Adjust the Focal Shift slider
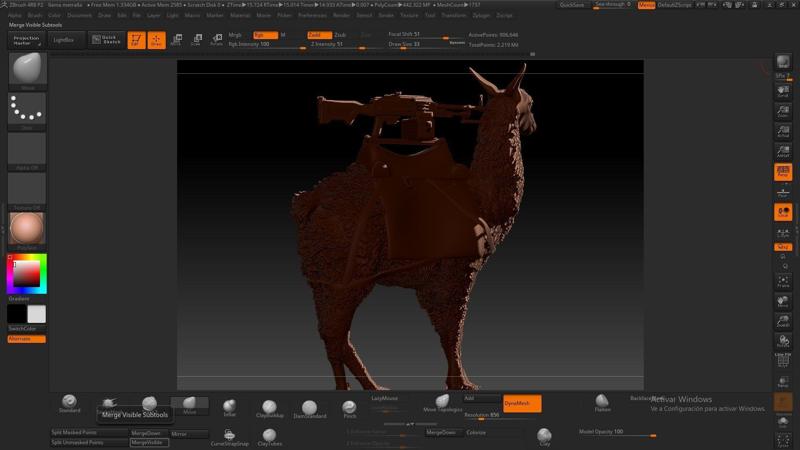The width and height of the screenshot is (800, 450). [418, 34]
